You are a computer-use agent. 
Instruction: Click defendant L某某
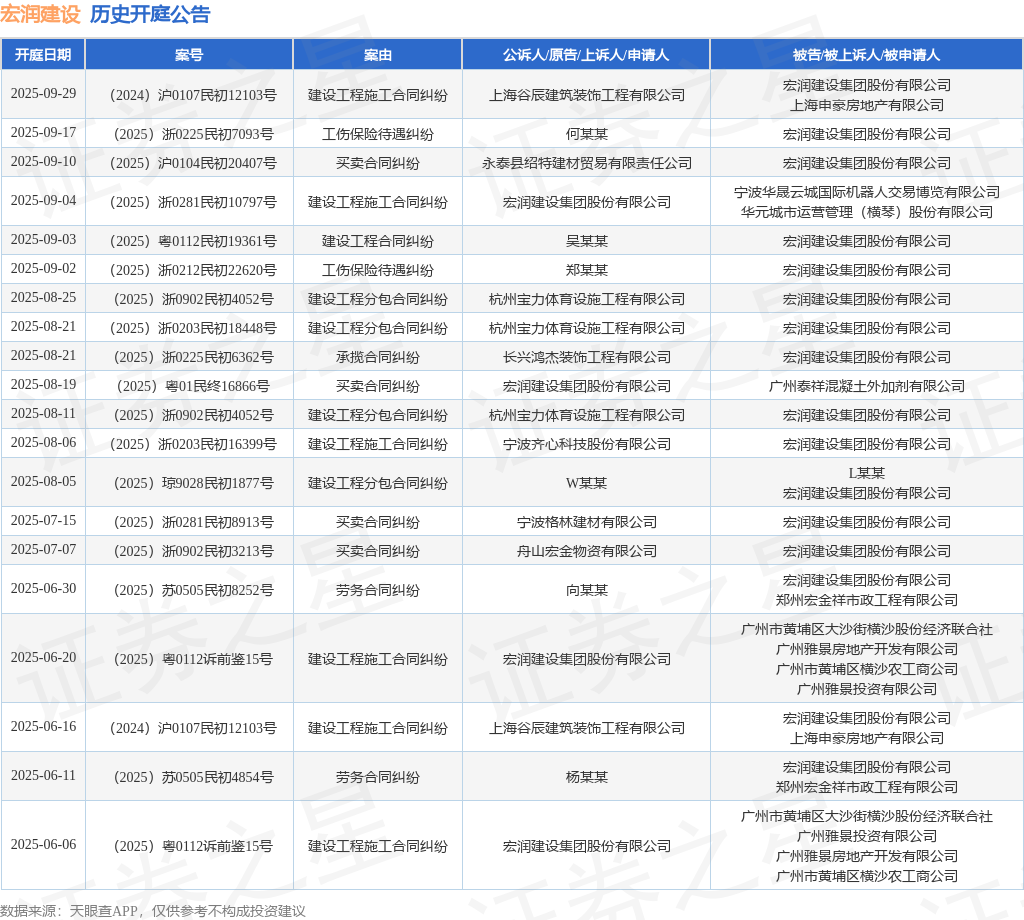coord(867,473)
